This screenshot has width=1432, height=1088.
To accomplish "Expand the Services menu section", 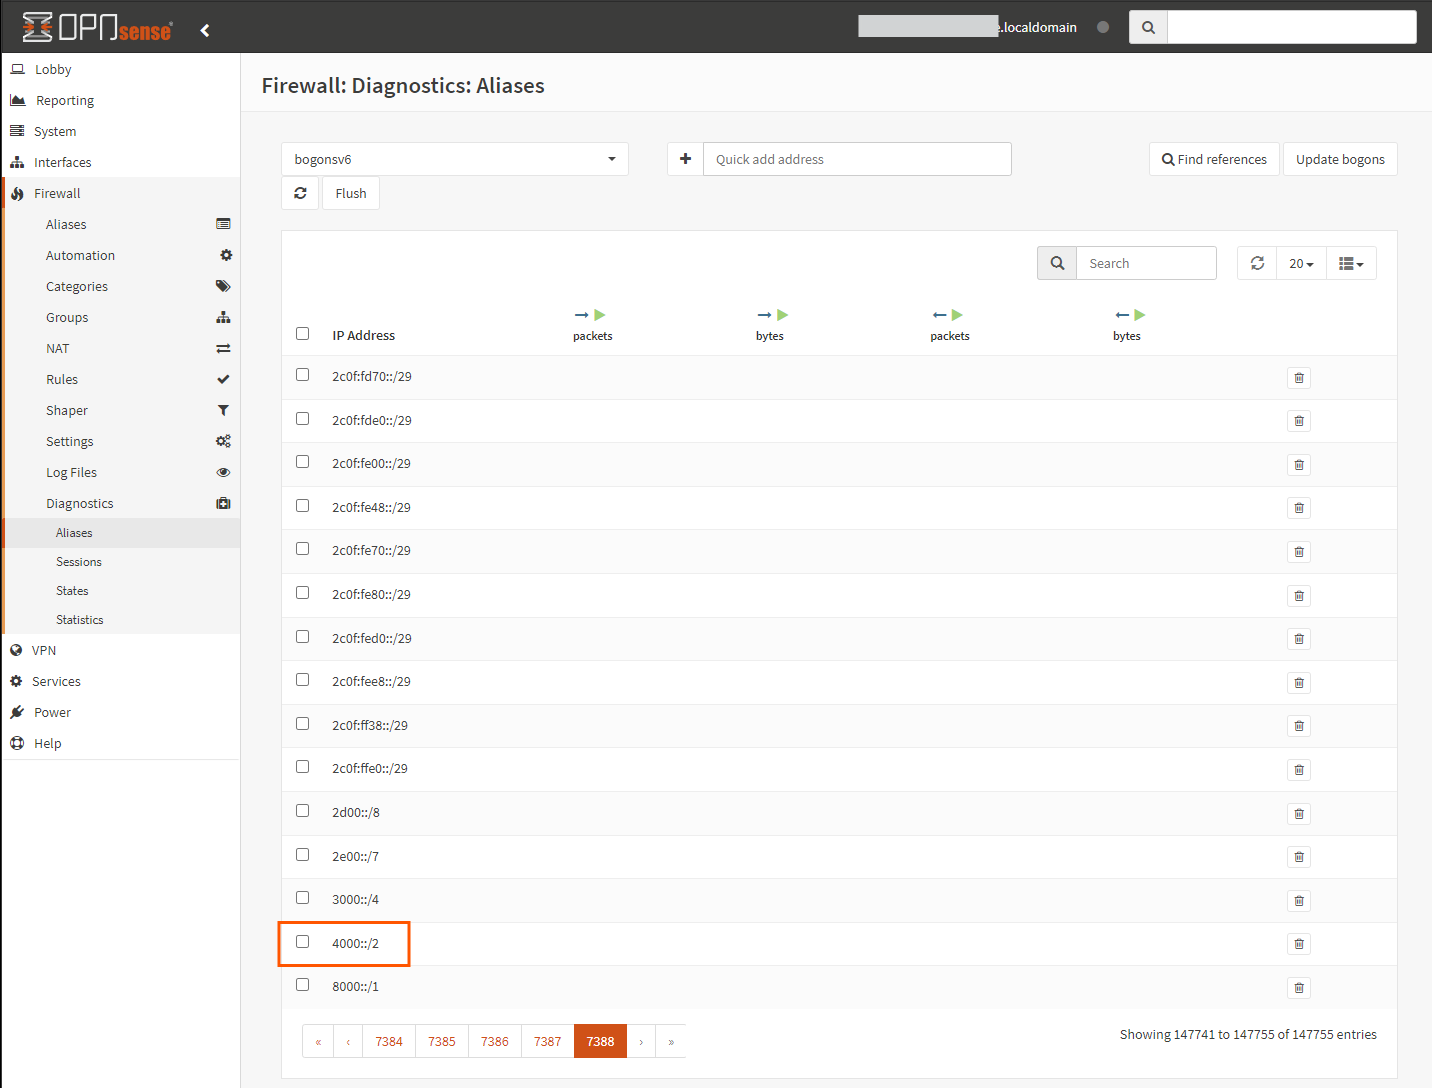I will tap(121, 681).
